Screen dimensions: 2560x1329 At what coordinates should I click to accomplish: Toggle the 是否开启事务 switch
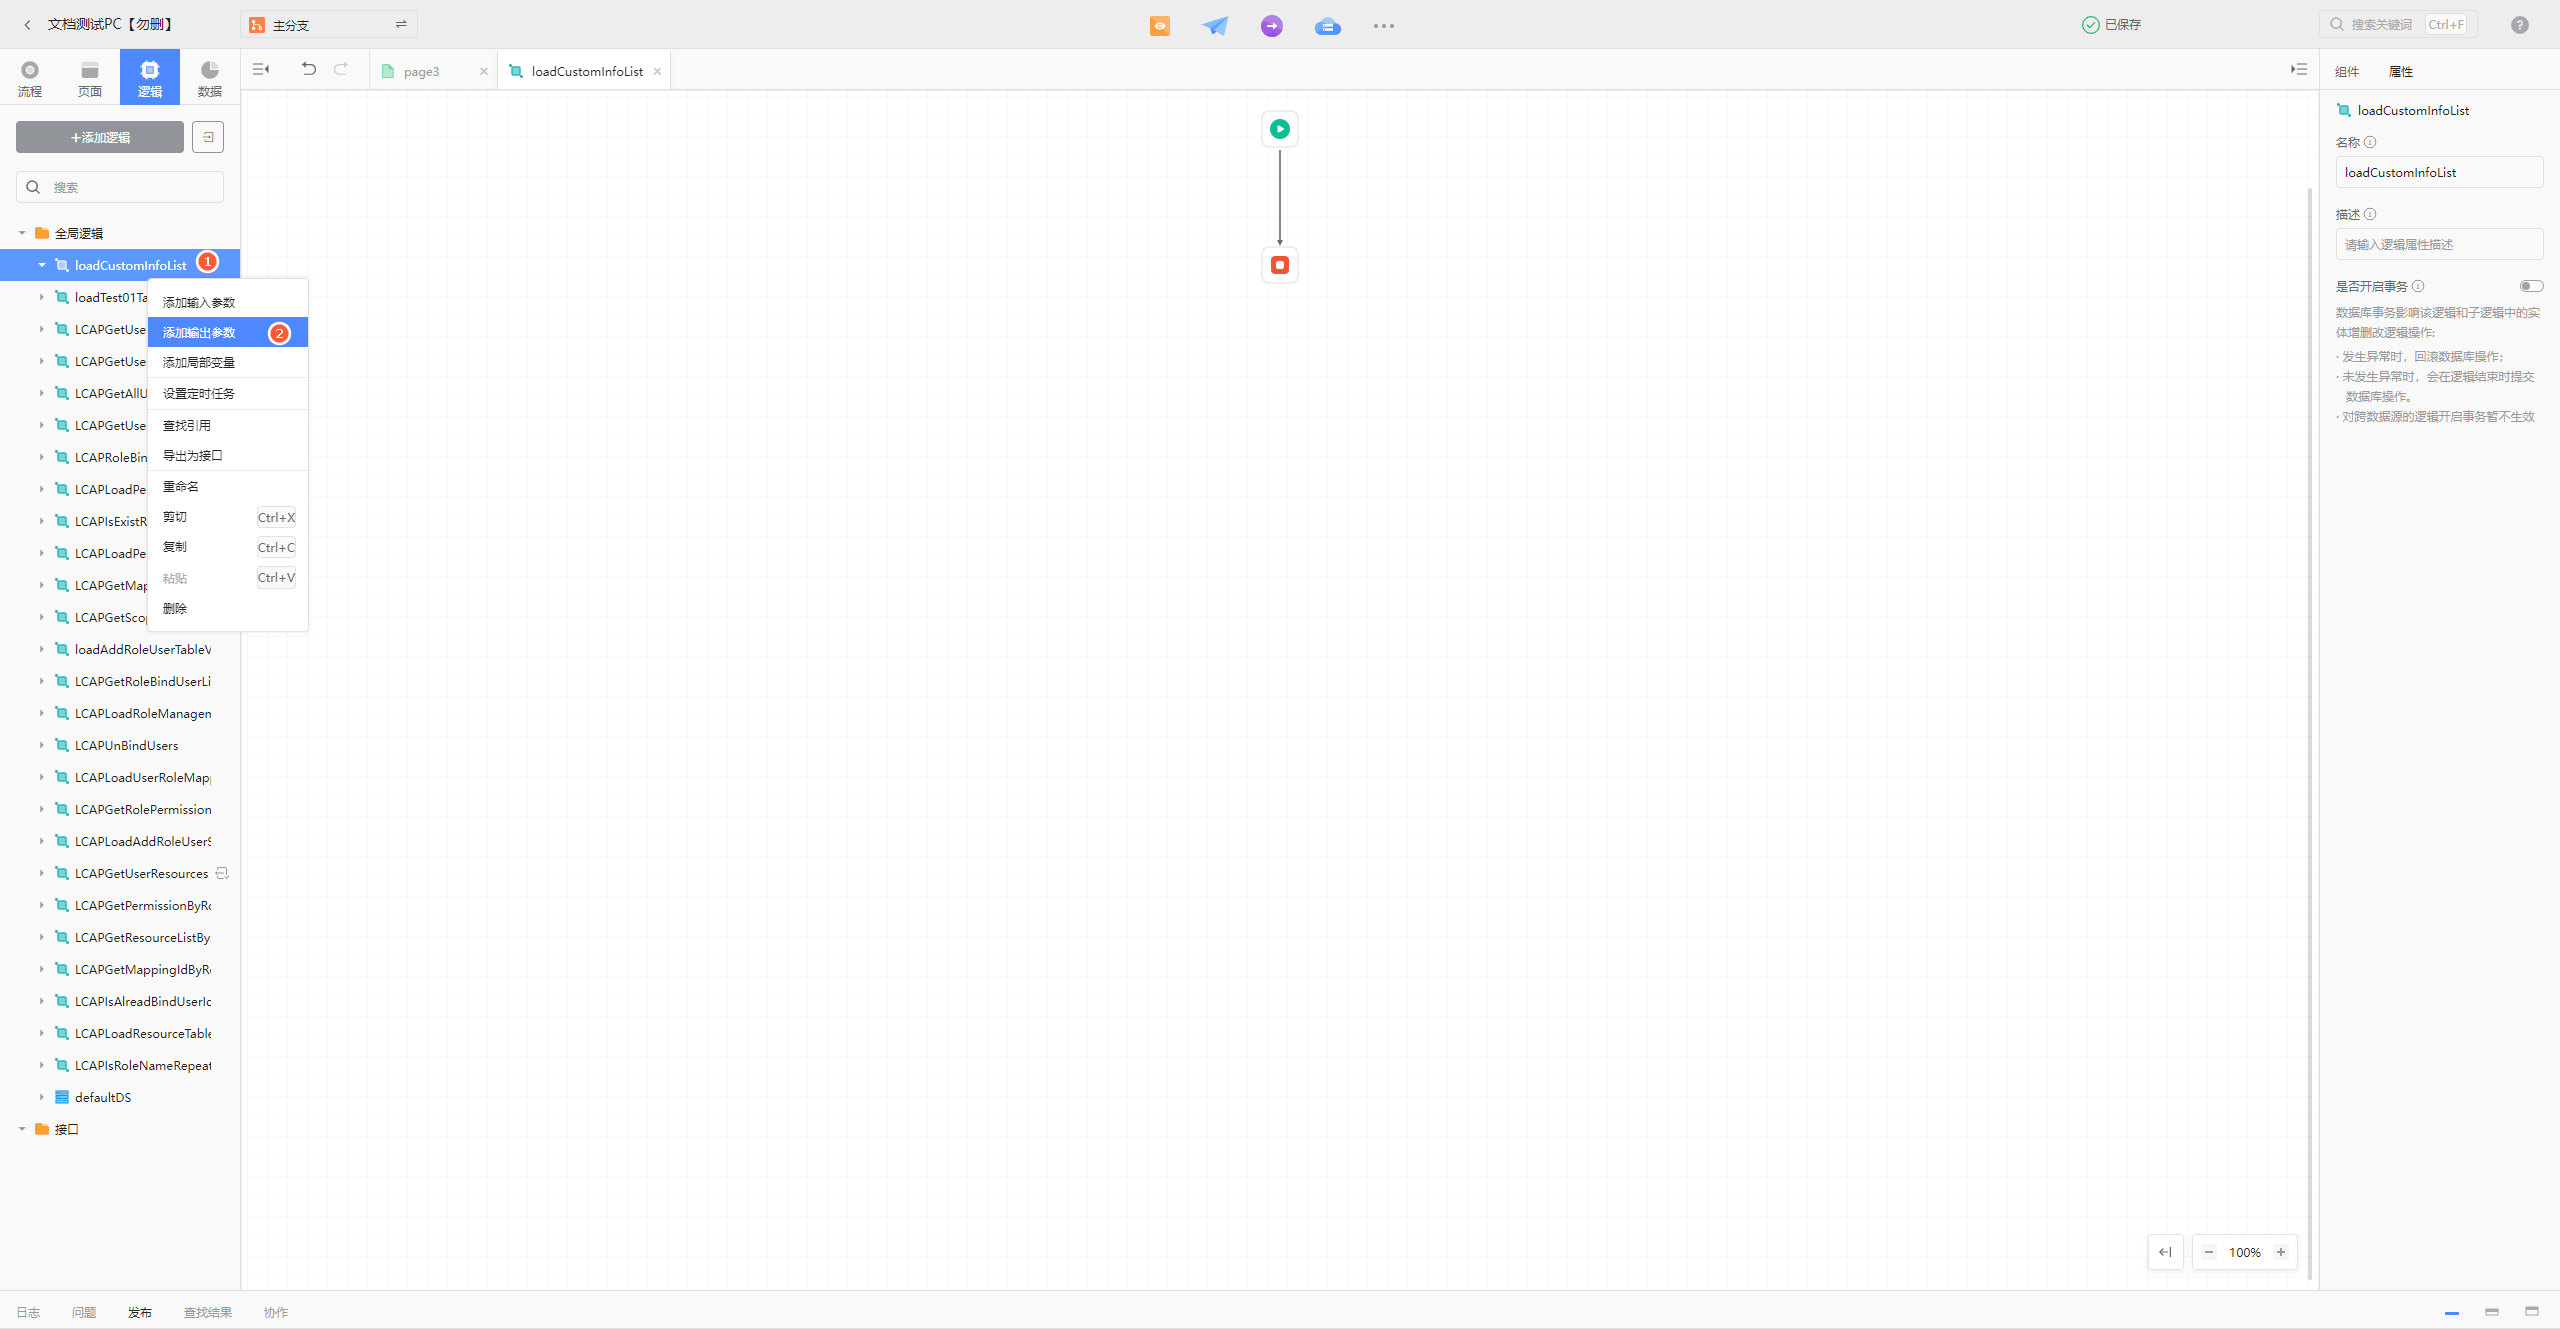point(2531,286)
